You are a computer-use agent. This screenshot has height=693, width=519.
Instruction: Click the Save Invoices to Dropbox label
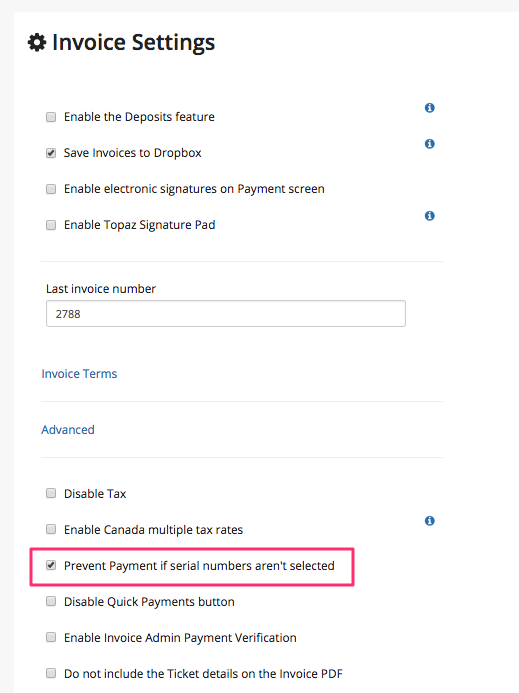coord(133,153)
